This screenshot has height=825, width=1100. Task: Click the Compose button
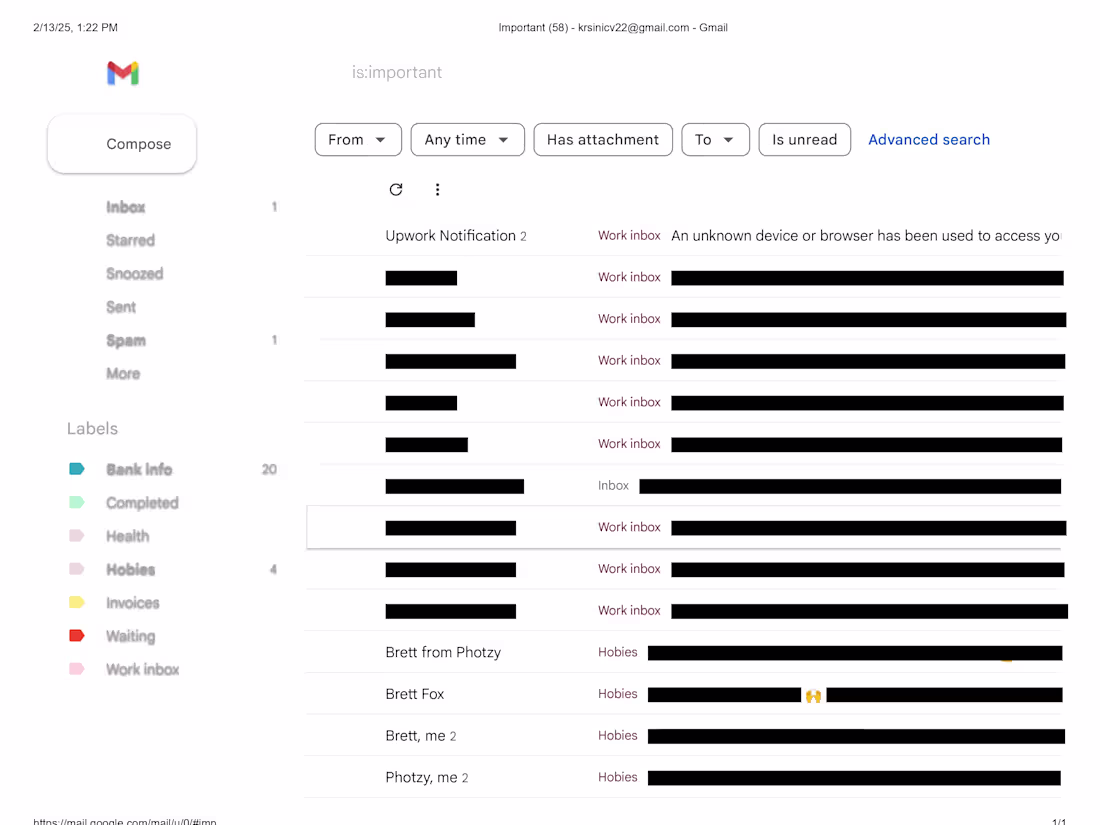122,144
